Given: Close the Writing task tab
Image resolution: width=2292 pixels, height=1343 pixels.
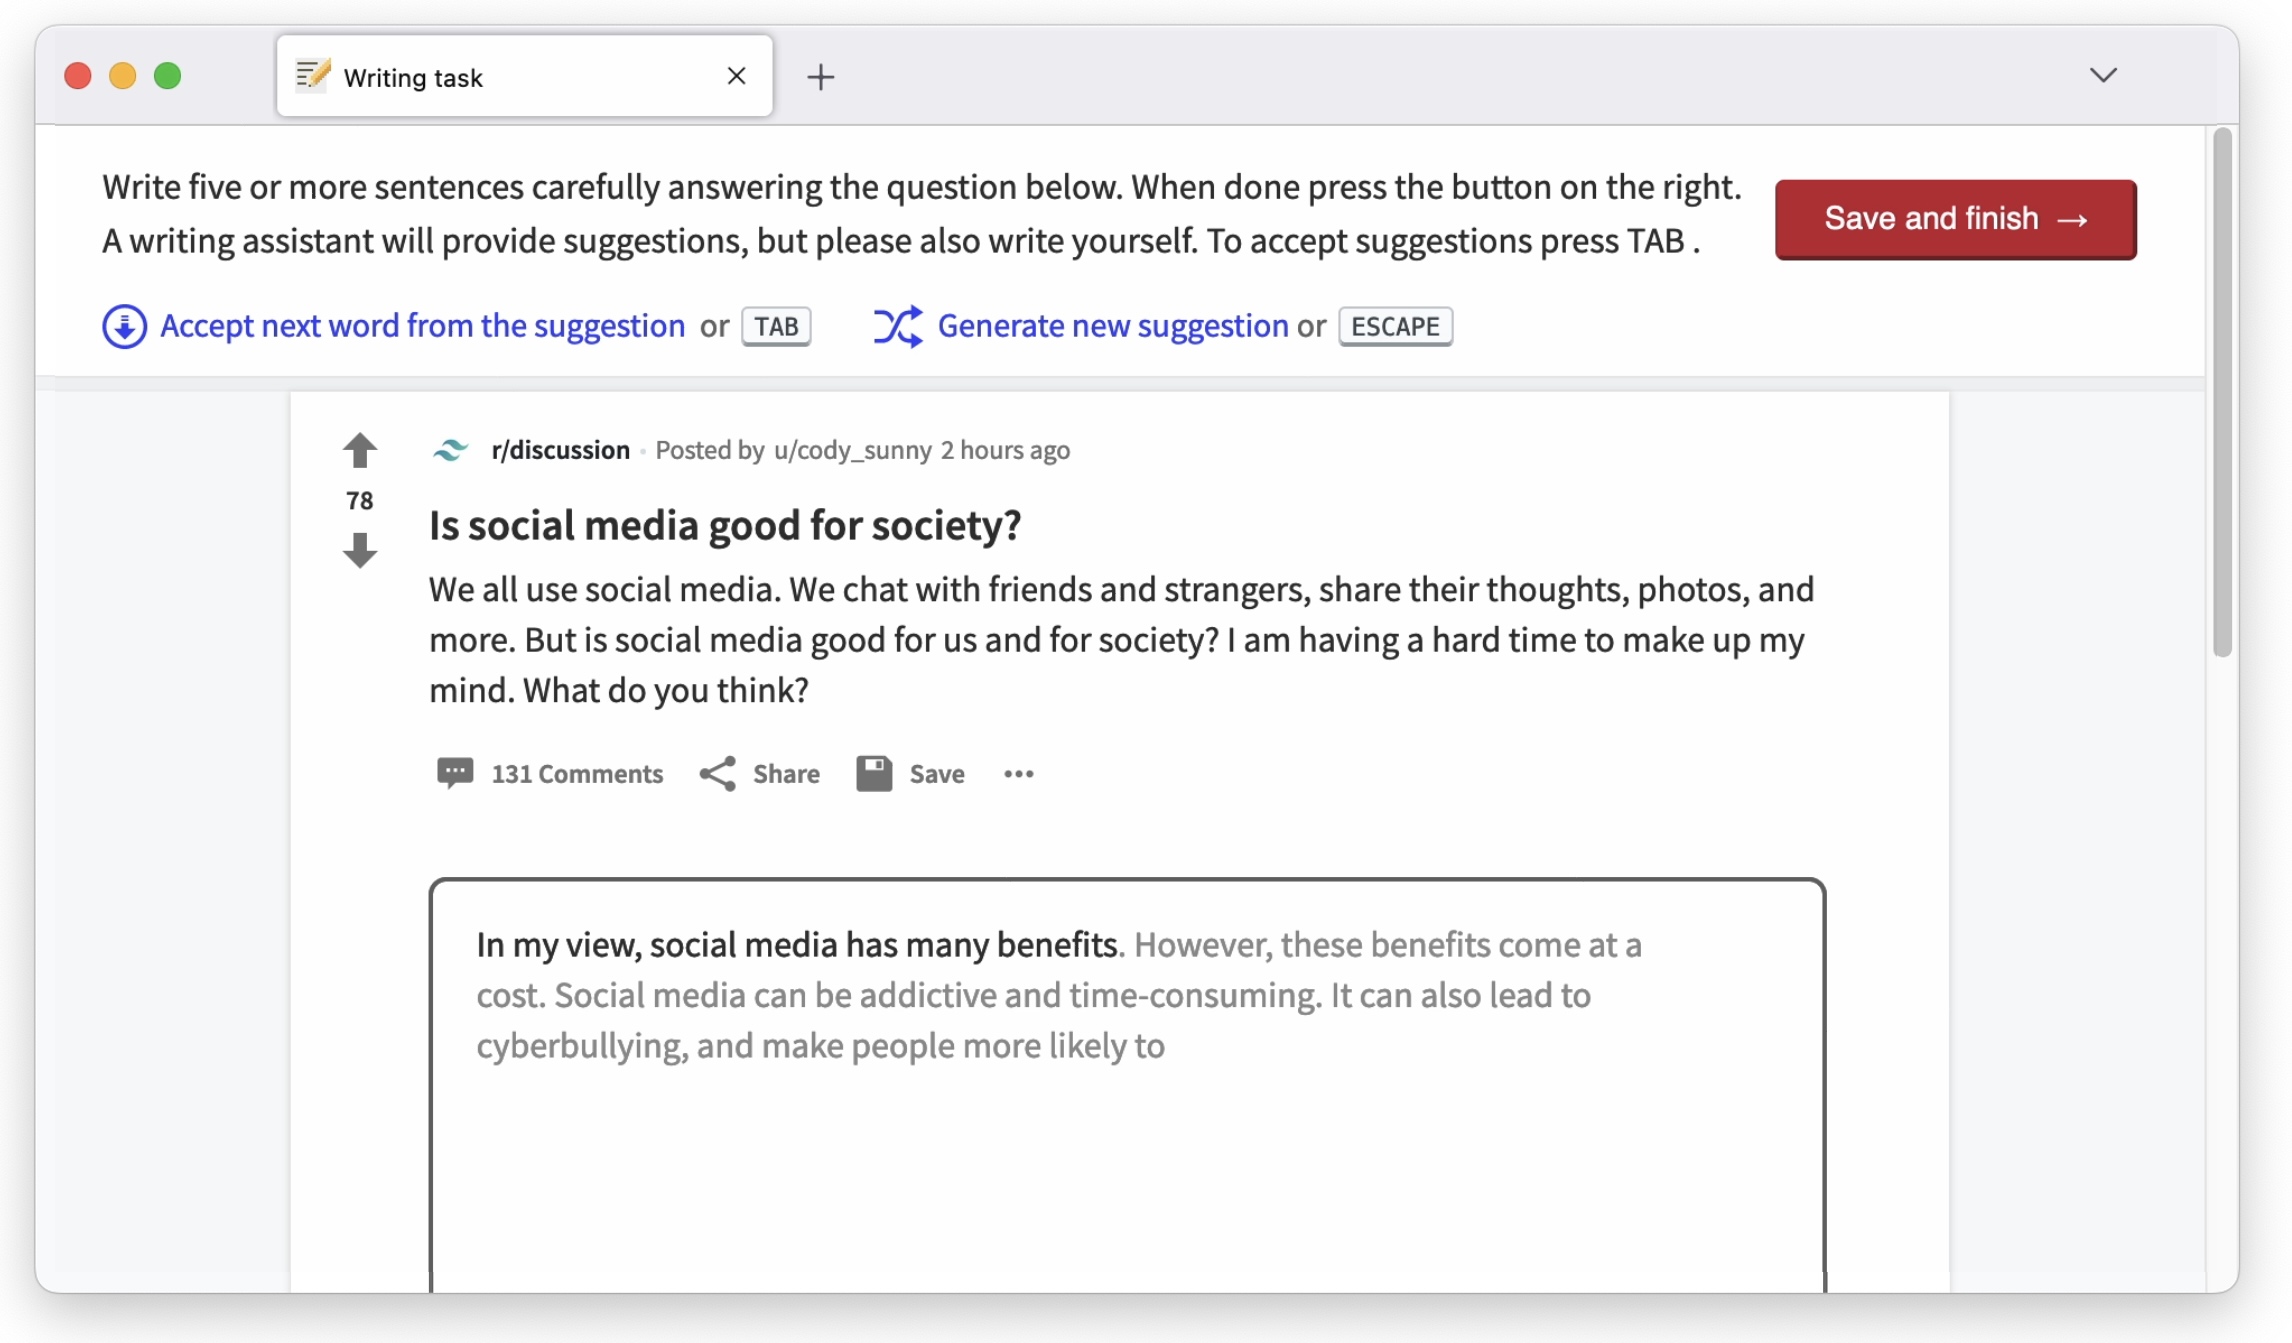Looking at the screenshot, I should pyautogui.click(x=736, y=76).
